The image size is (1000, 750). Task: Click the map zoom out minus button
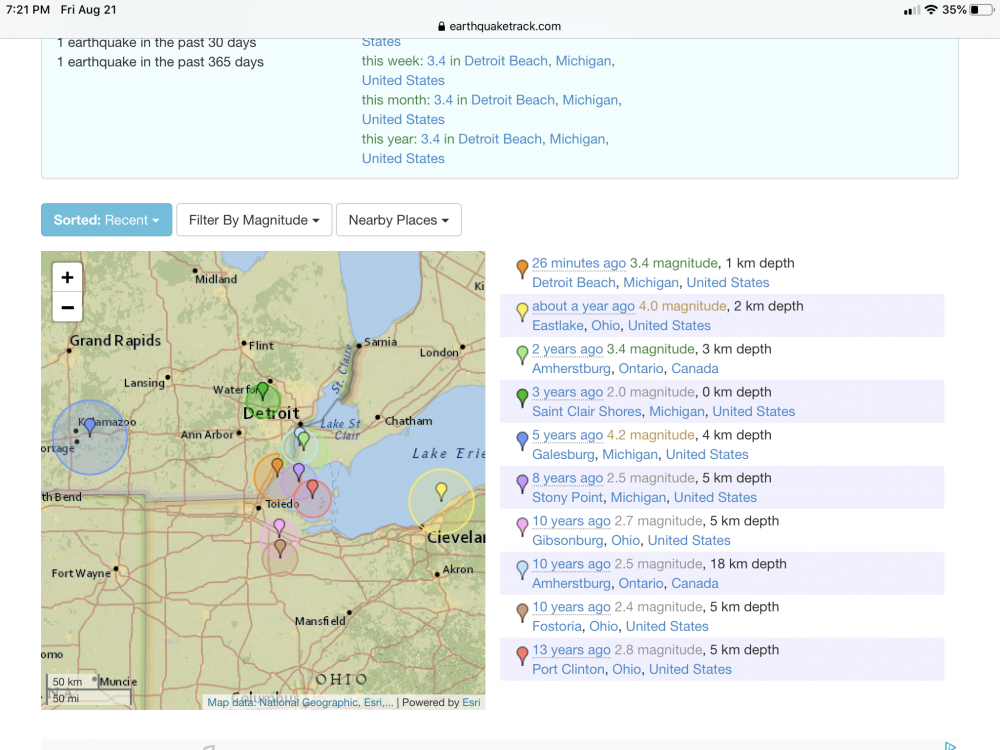click(67, 307)
